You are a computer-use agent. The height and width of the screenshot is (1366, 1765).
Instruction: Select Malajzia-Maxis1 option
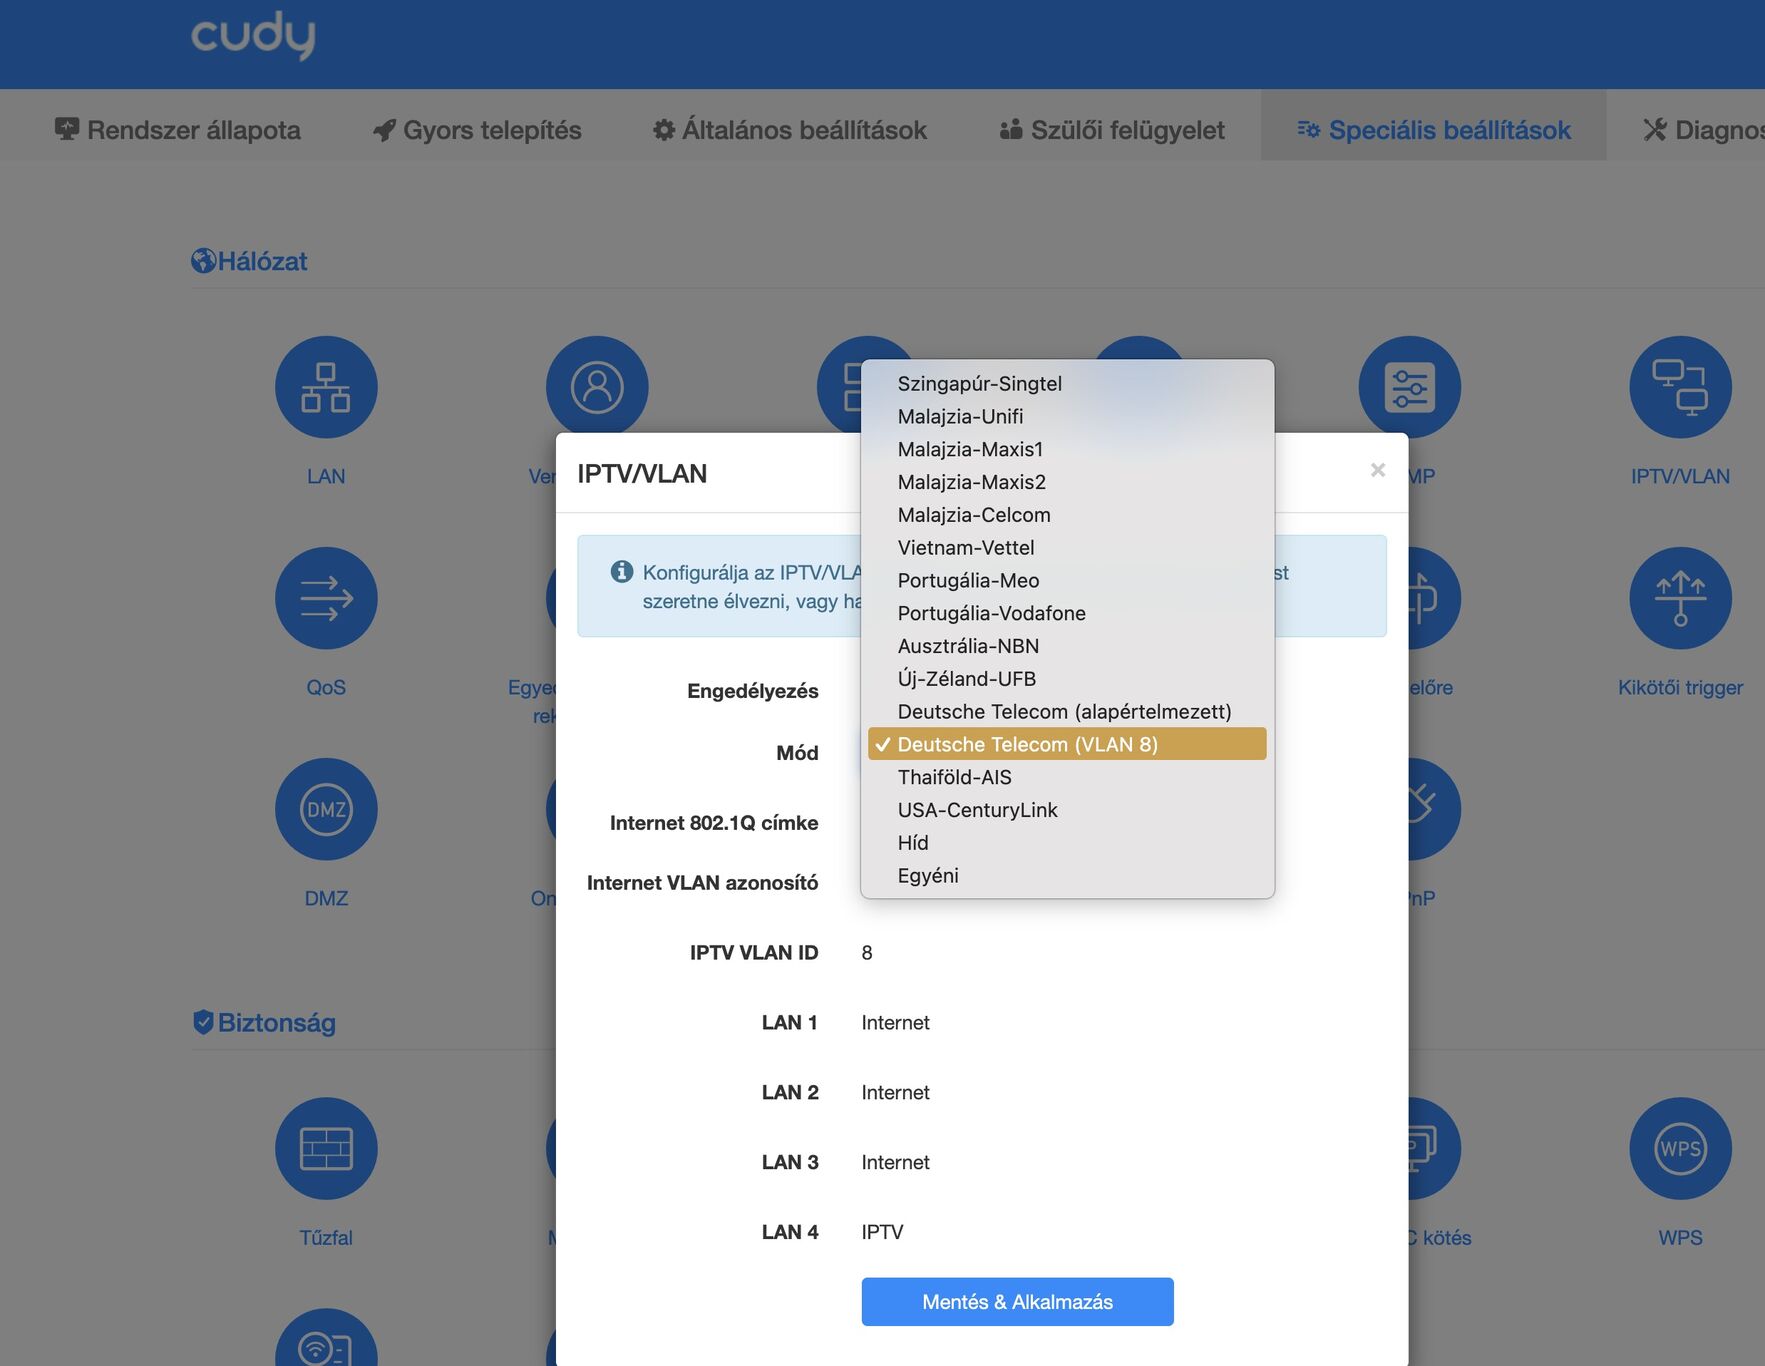tap(1067, 450)
